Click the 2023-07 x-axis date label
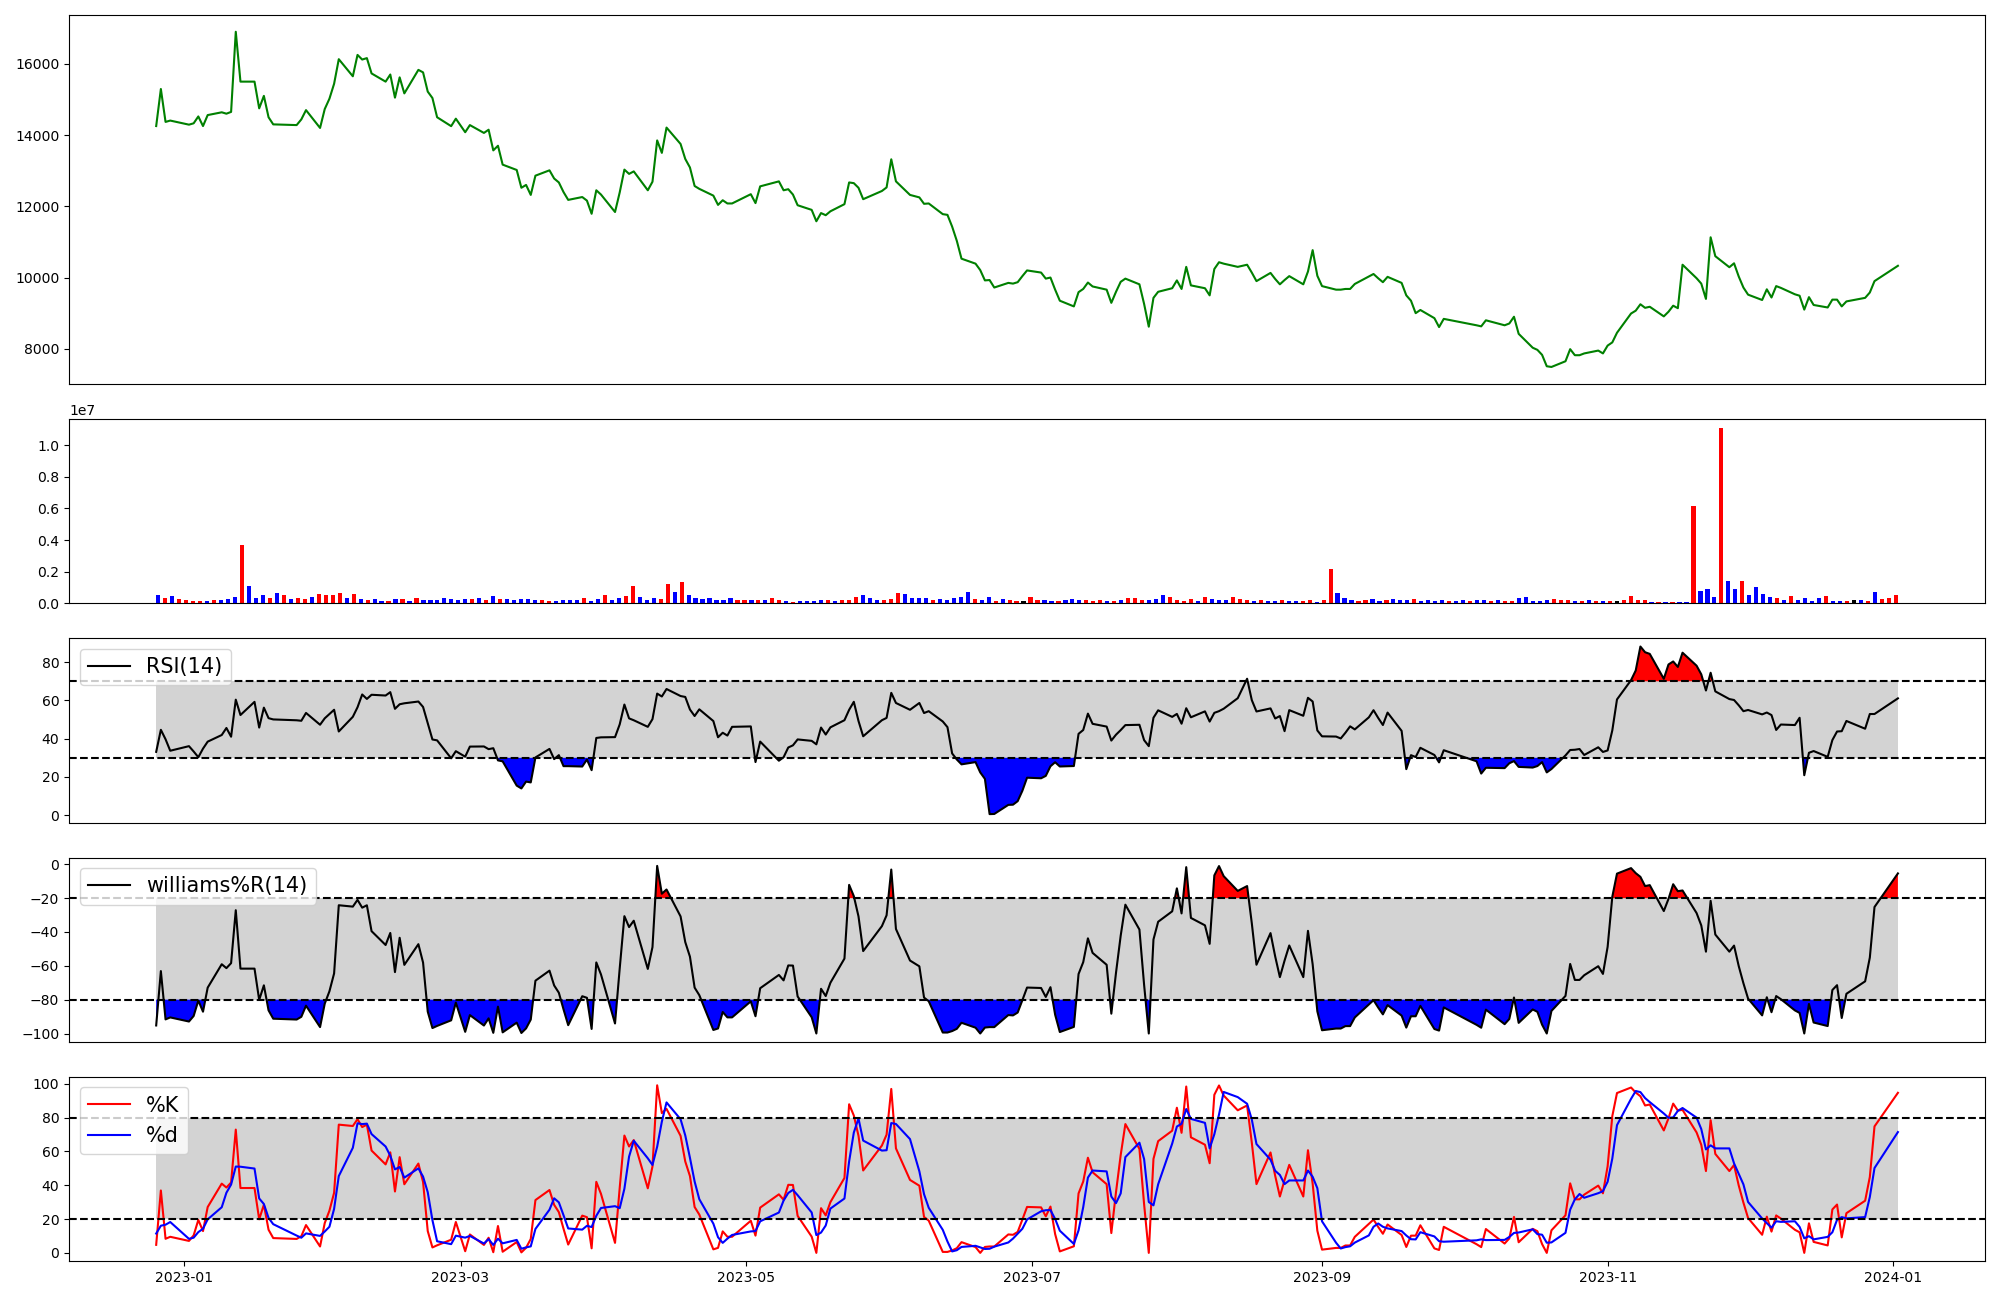This screenshot has width=2000, height=1300. 1031,1277
